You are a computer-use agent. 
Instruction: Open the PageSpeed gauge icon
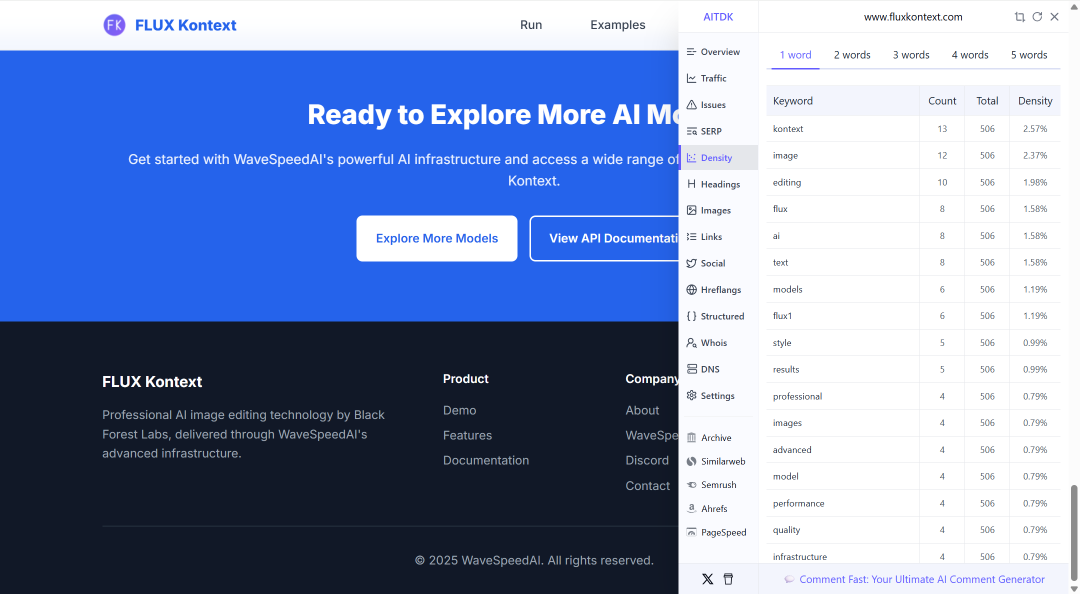click(692, 532)
